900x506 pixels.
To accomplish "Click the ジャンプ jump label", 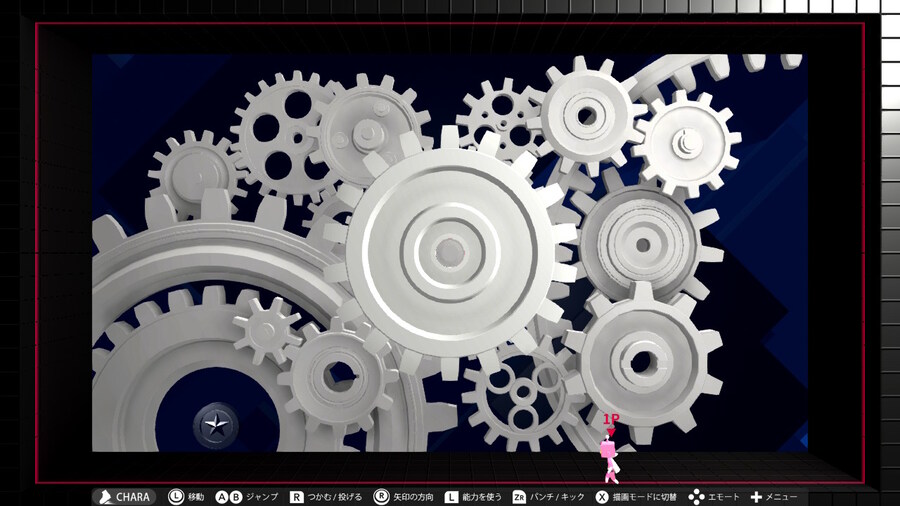I will point(262,496).
